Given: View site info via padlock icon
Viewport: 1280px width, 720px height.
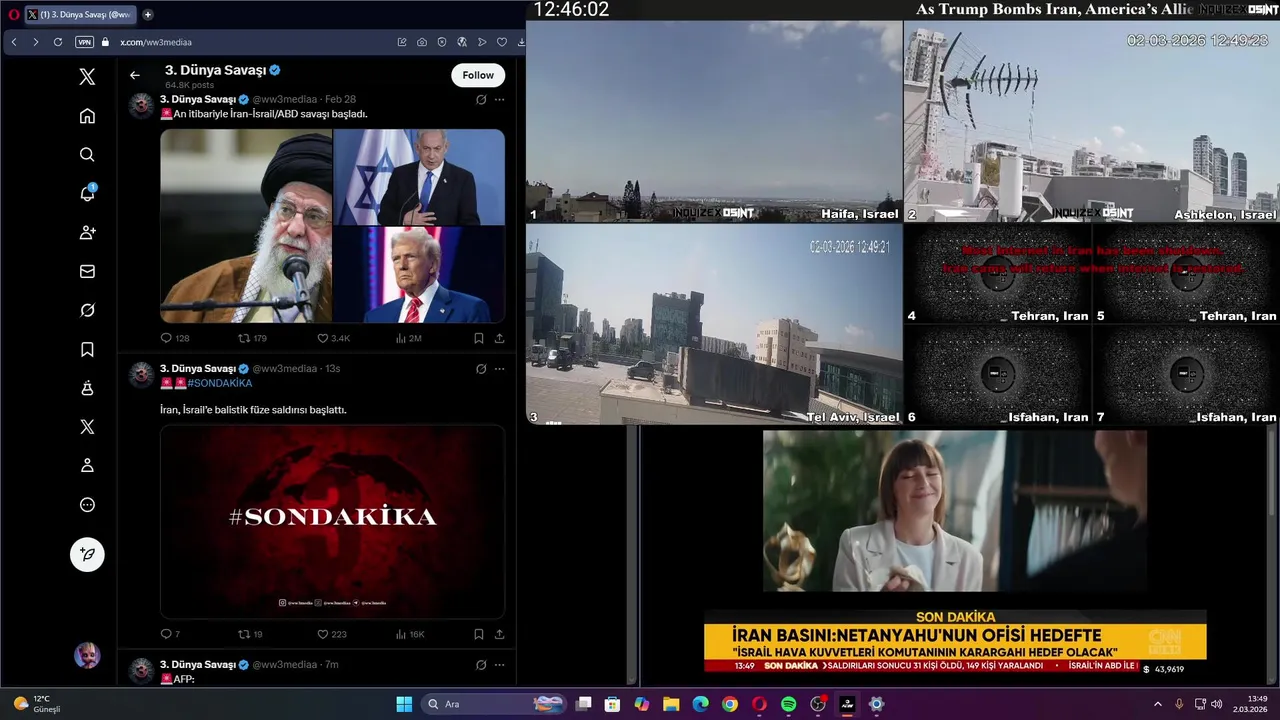Looking at the screenshot, I should (x=105, y=42).
